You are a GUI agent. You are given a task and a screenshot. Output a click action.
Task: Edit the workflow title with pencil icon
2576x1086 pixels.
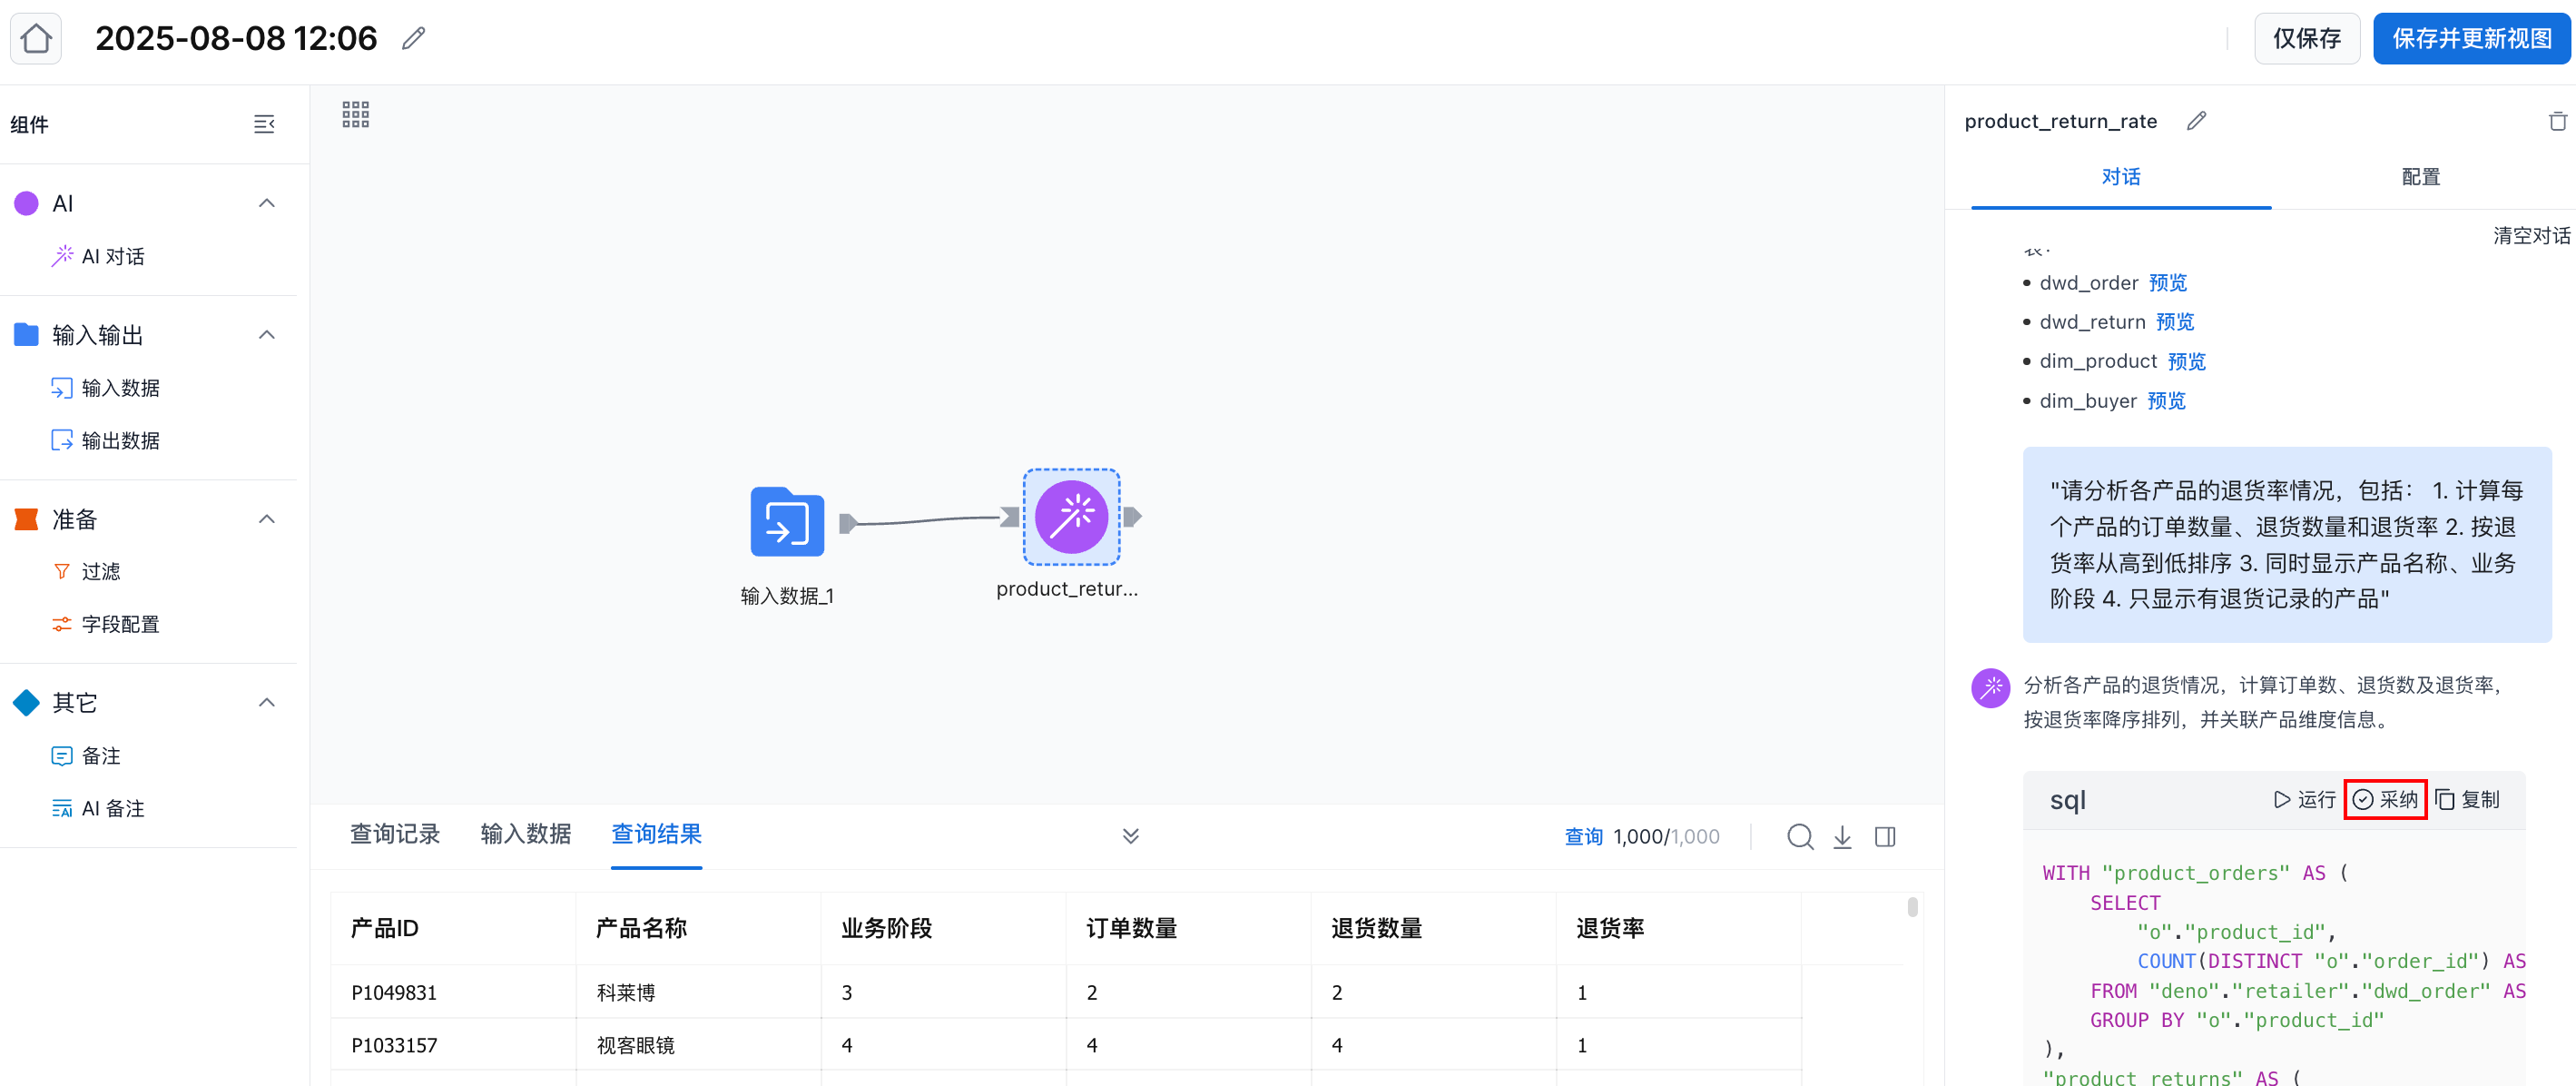click(x=413, y=39)
